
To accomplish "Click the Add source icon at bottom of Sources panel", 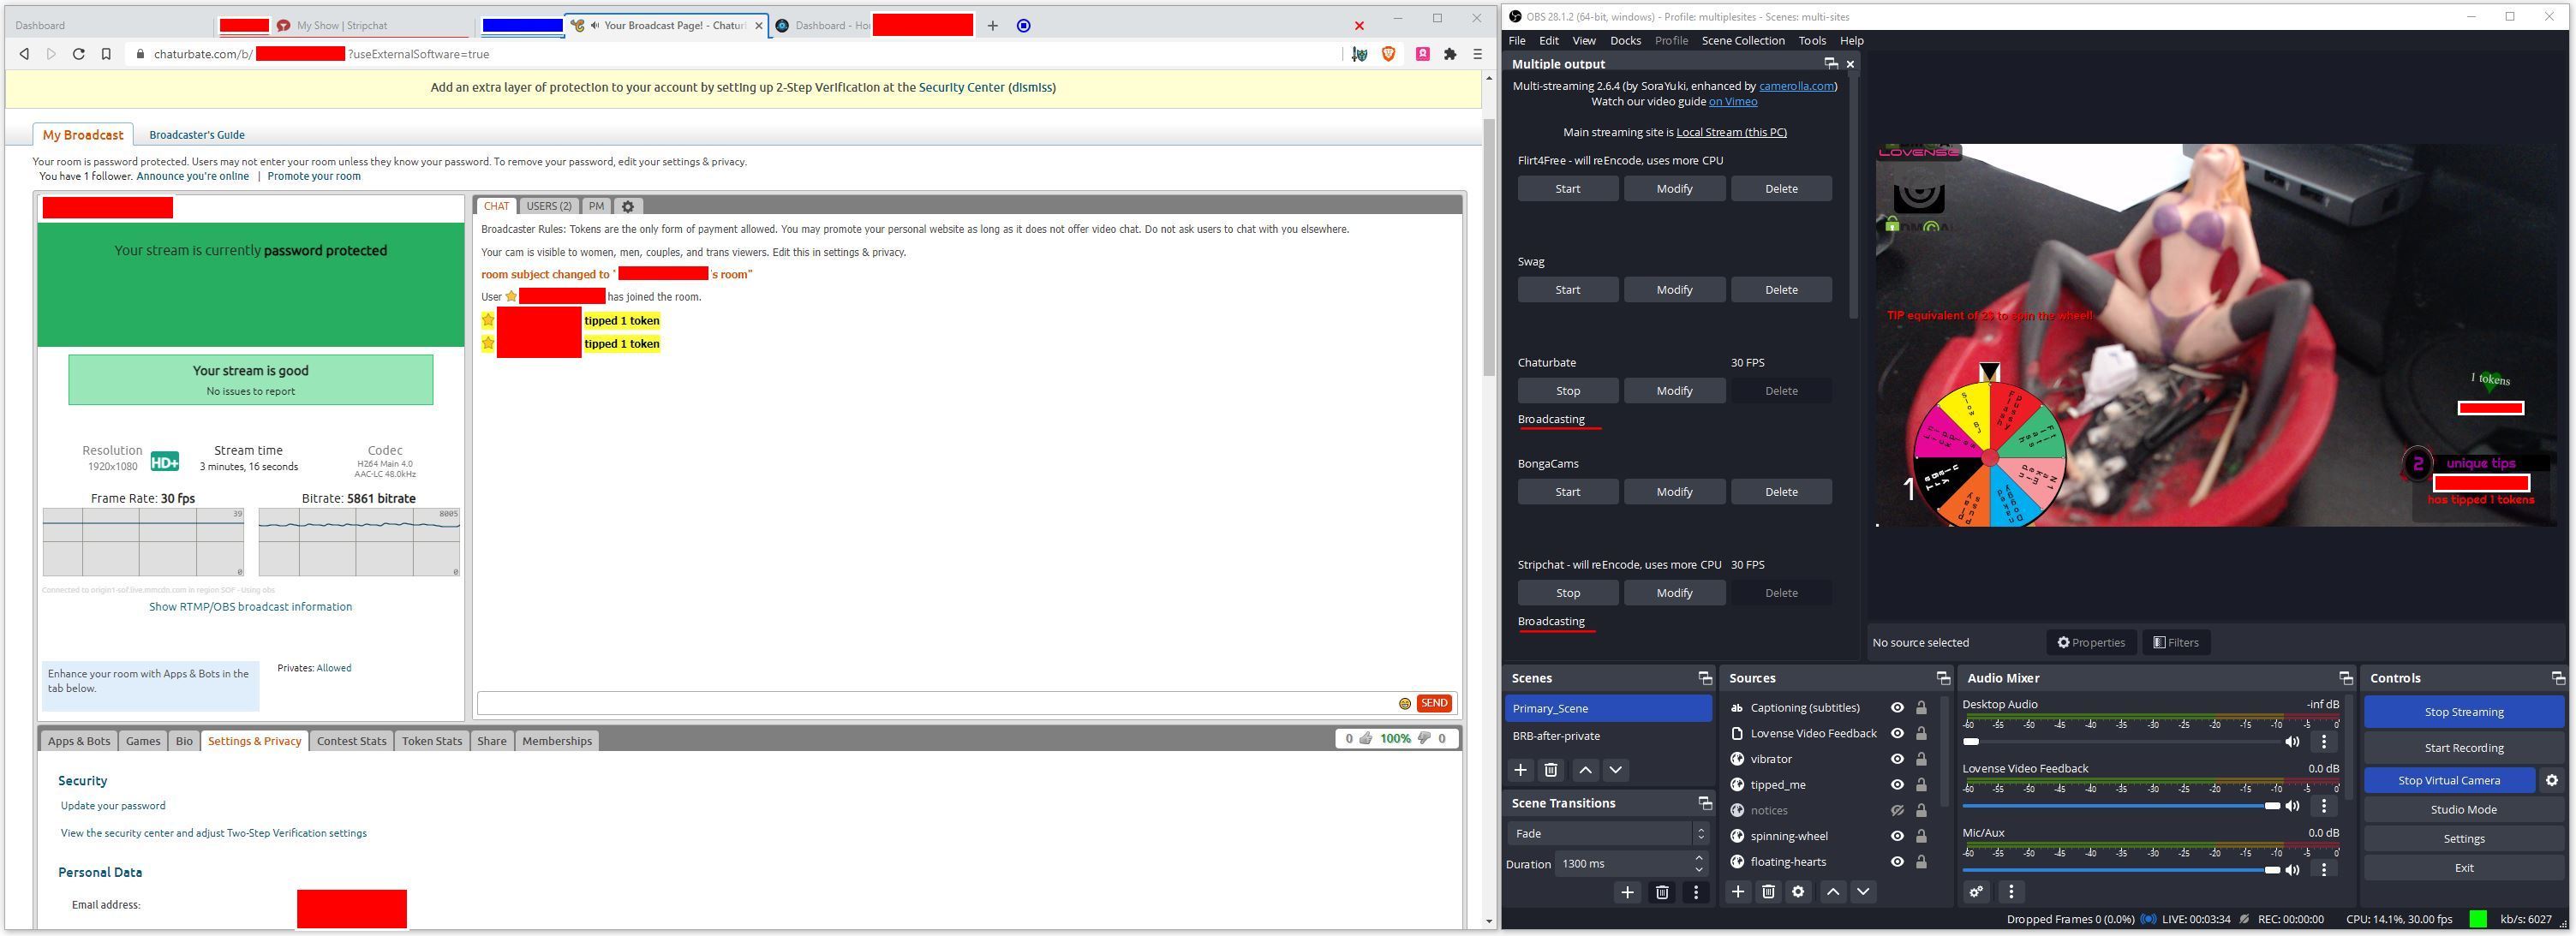I will point(1738,891).
